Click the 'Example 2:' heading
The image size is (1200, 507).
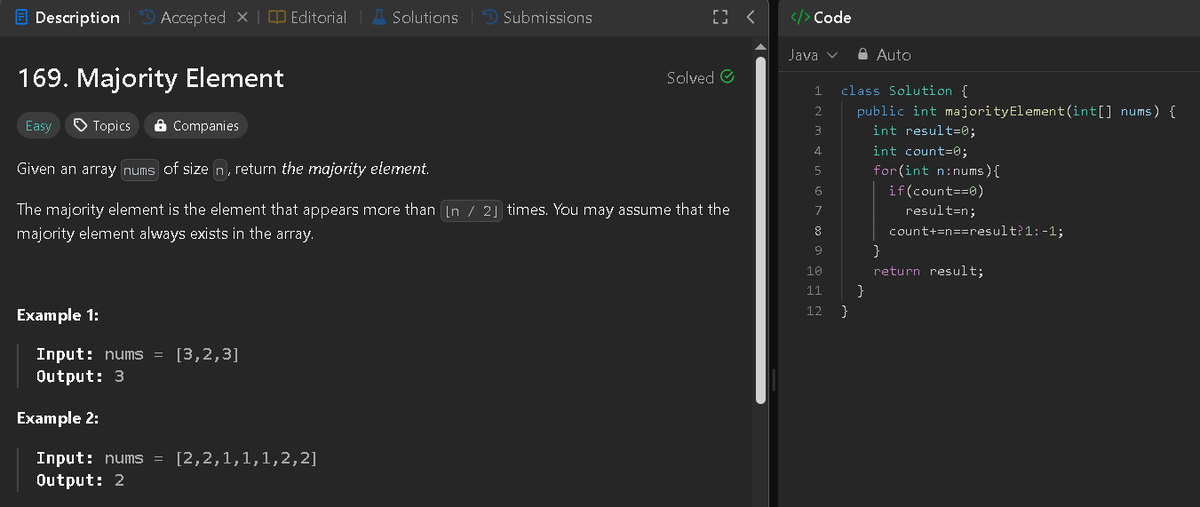point(57,418)
